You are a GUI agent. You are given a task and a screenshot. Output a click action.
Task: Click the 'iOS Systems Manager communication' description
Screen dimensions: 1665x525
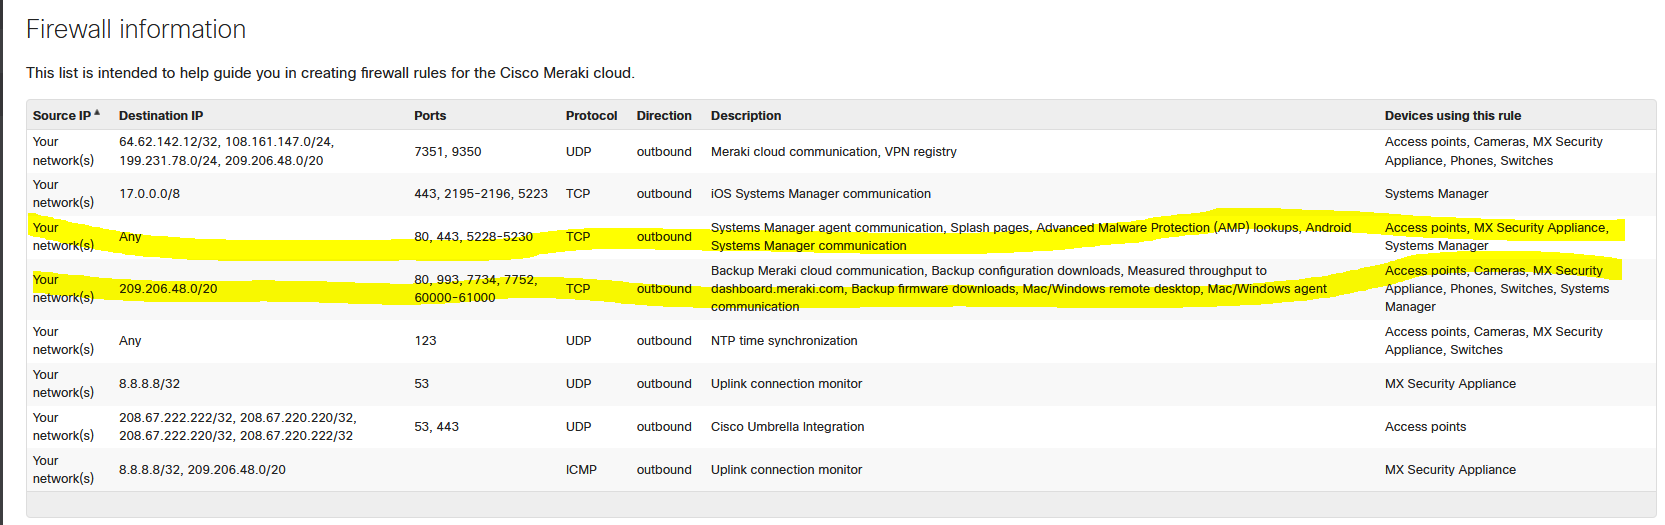pos(820,194)
